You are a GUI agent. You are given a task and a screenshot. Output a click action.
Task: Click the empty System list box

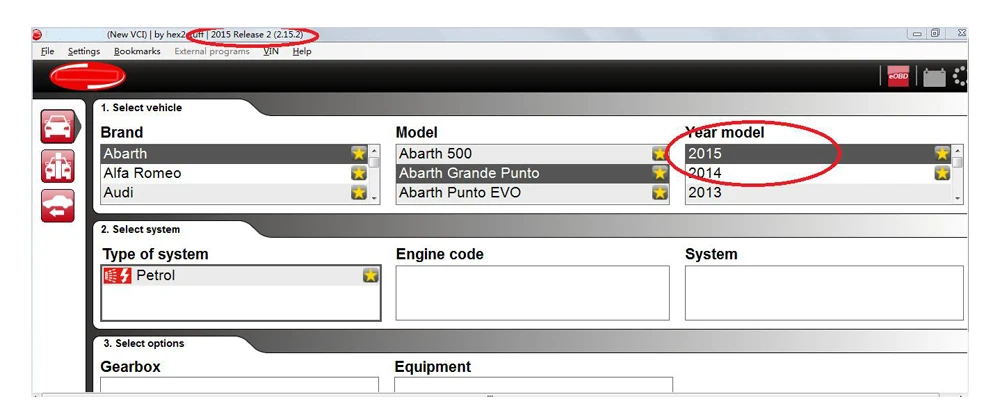824,293
